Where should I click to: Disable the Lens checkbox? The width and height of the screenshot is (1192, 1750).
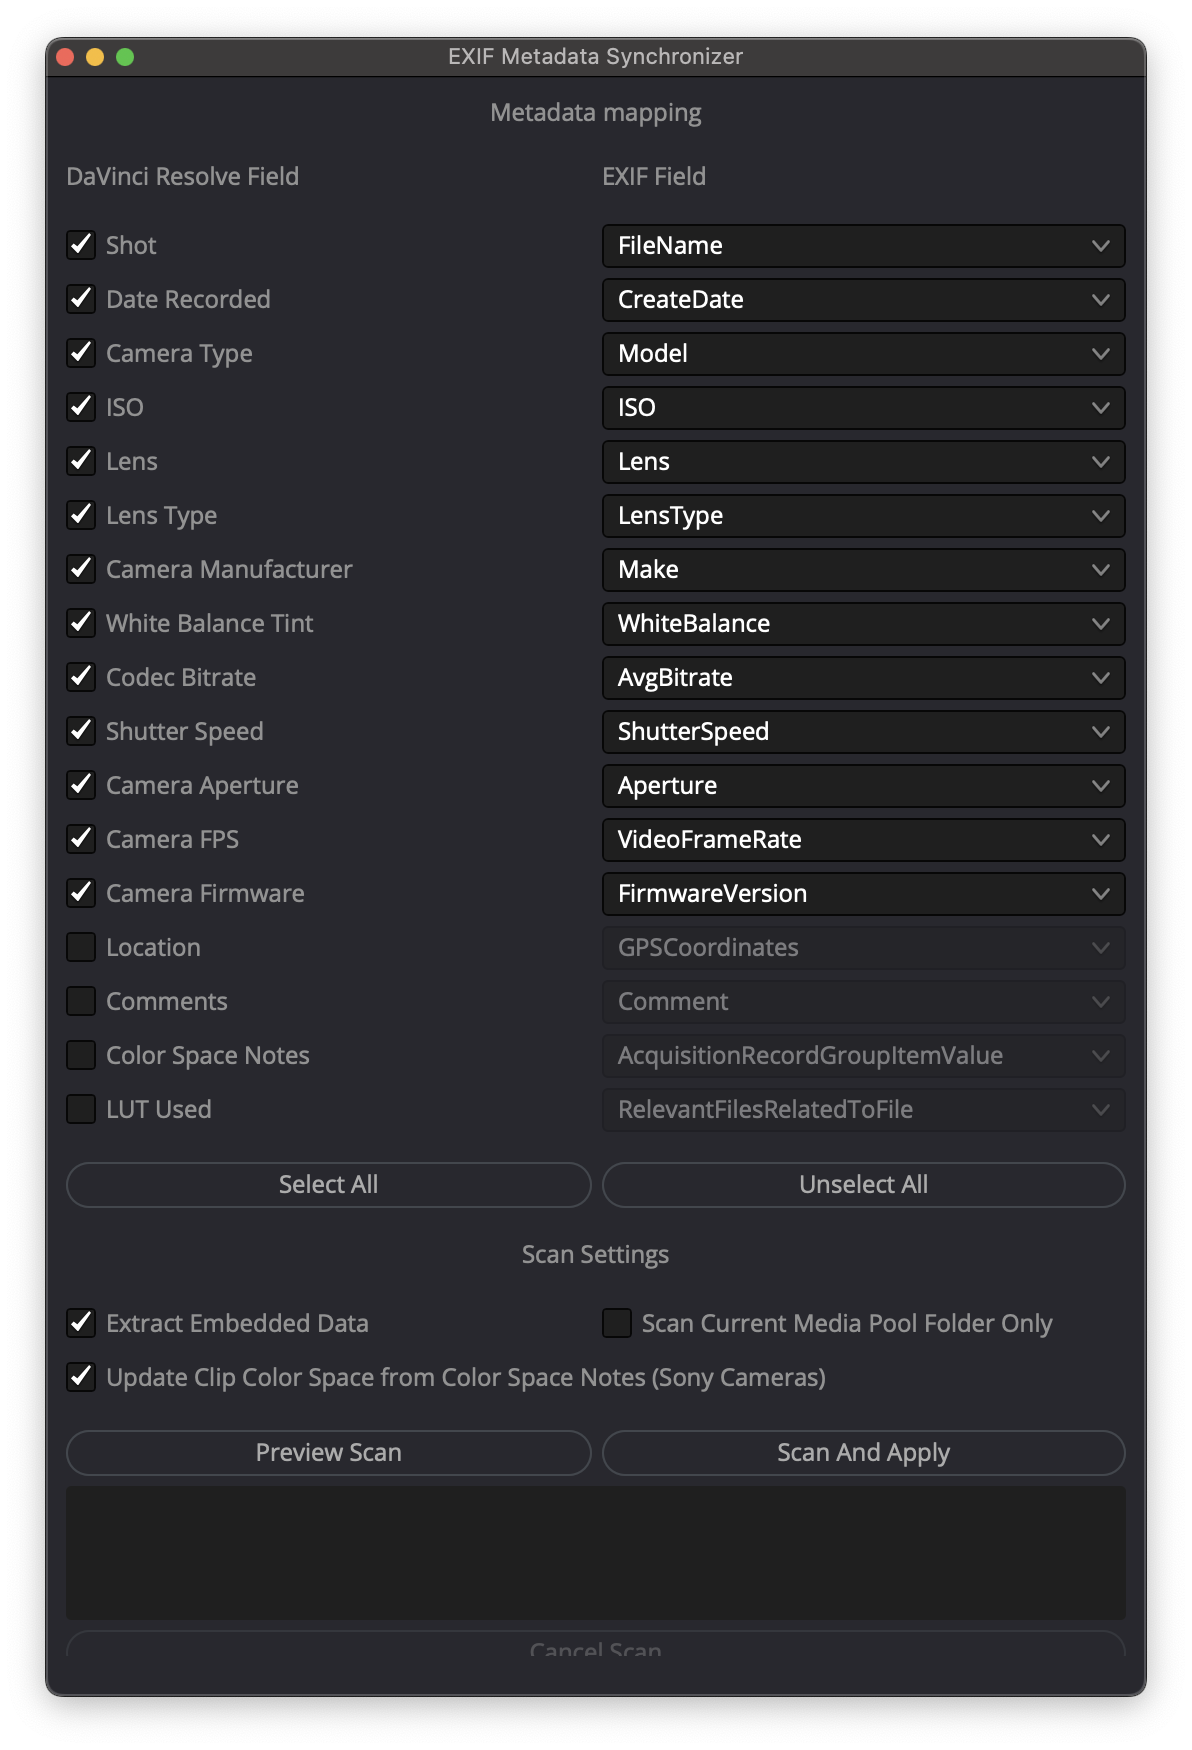click(x=81, y=461)
